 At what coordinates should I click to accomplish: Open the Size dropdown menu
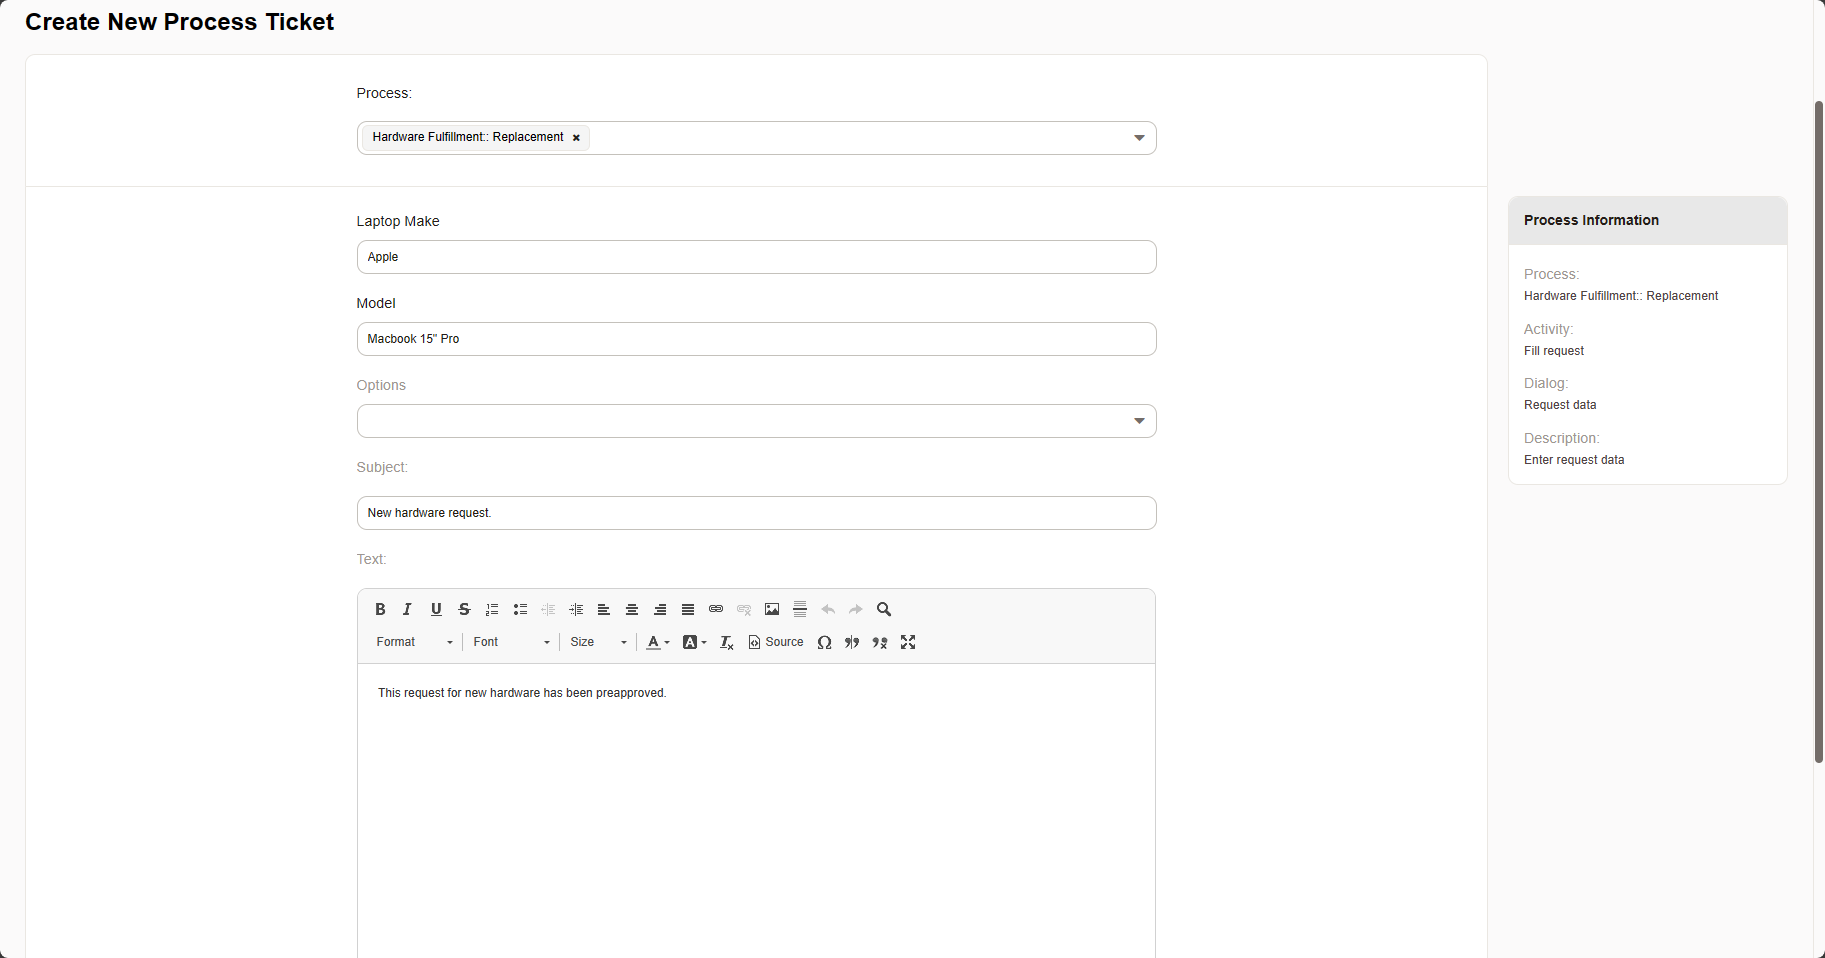[x=598, y=642]
